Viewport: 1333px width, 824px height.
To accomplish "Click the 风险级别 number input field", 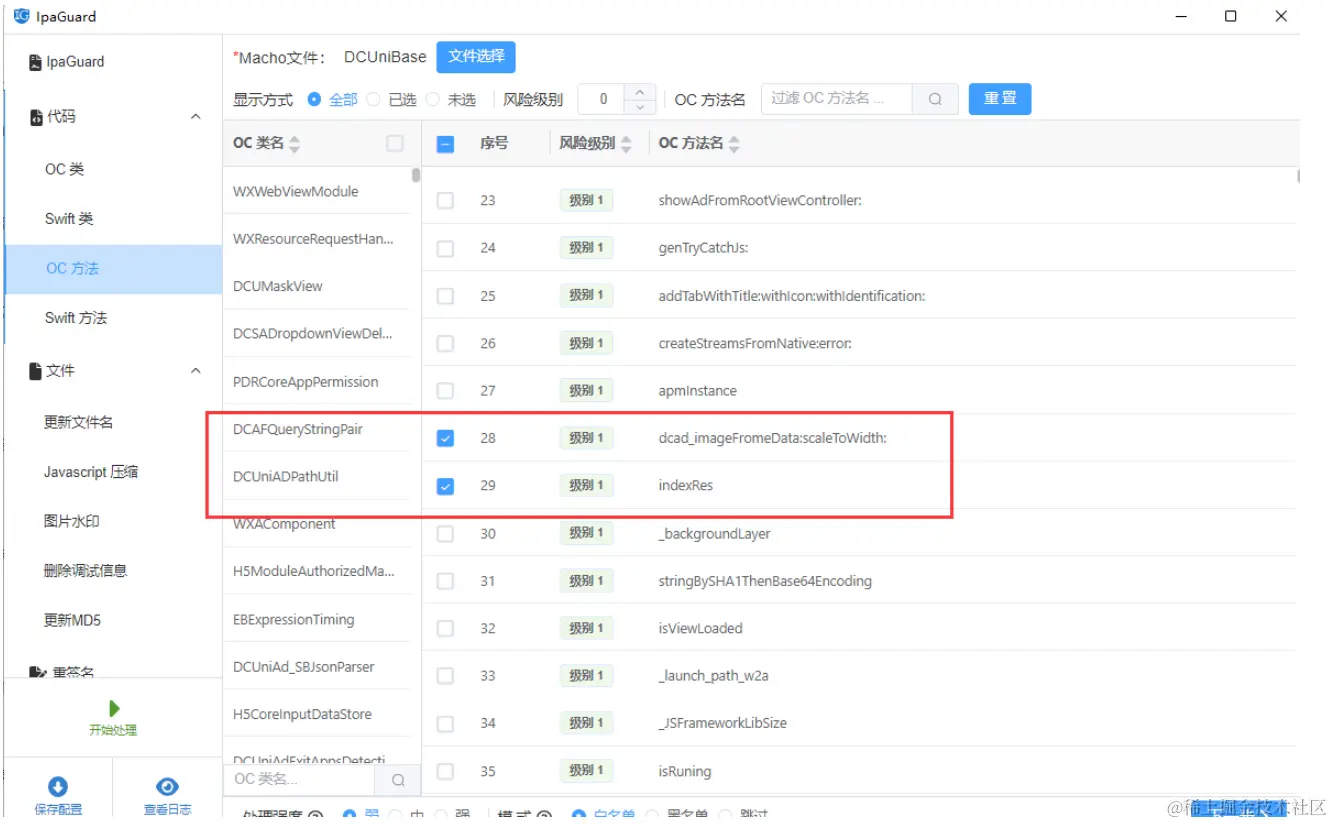I will (603, 99).
